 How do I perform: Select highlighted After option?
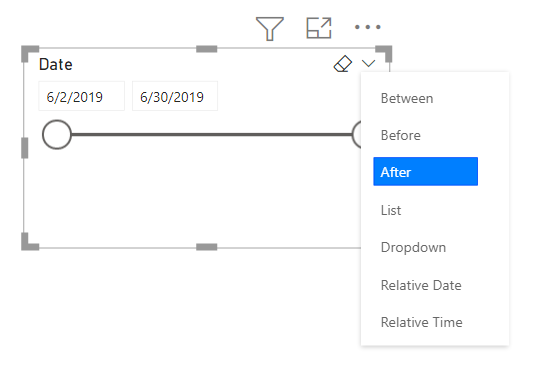pos(425,172)
